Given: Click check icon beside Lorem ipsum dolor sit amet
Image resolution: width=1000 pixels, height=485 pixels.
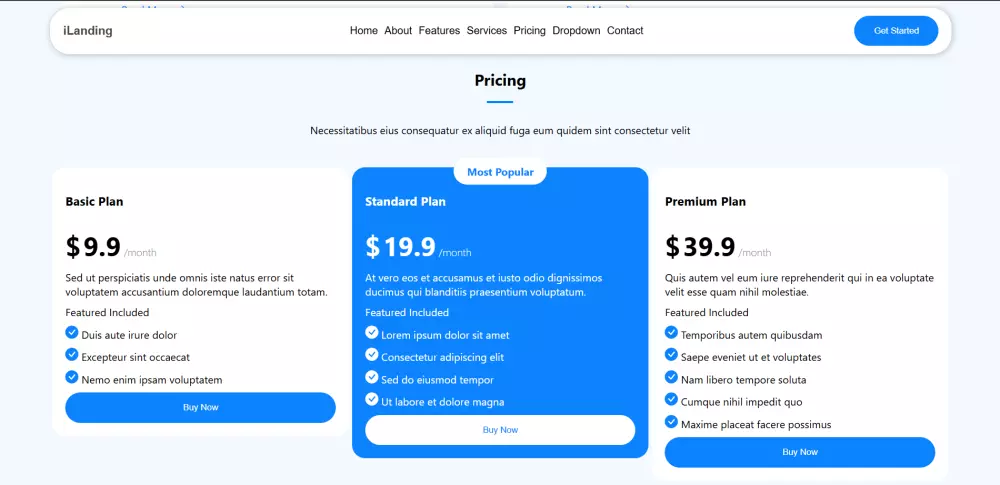Looking at the screenshot, I should [x=372, y=333].
